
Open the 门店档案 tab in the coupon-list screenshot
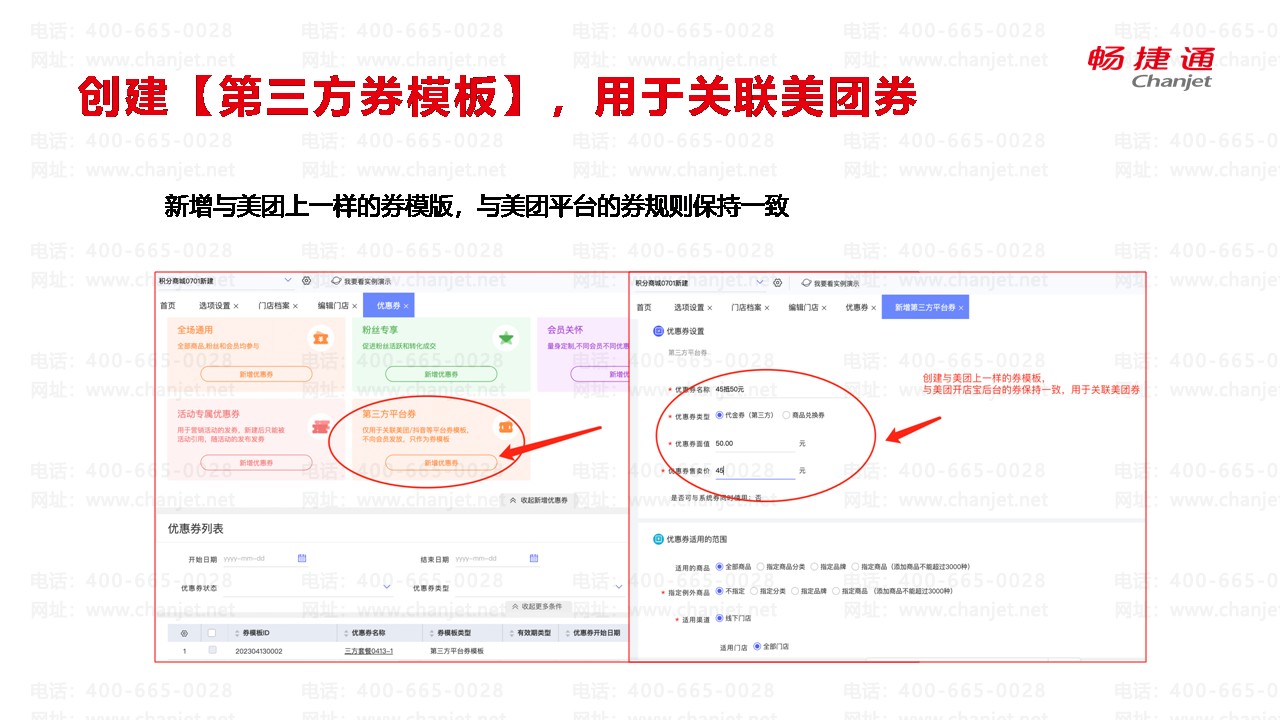coord(272,306)
